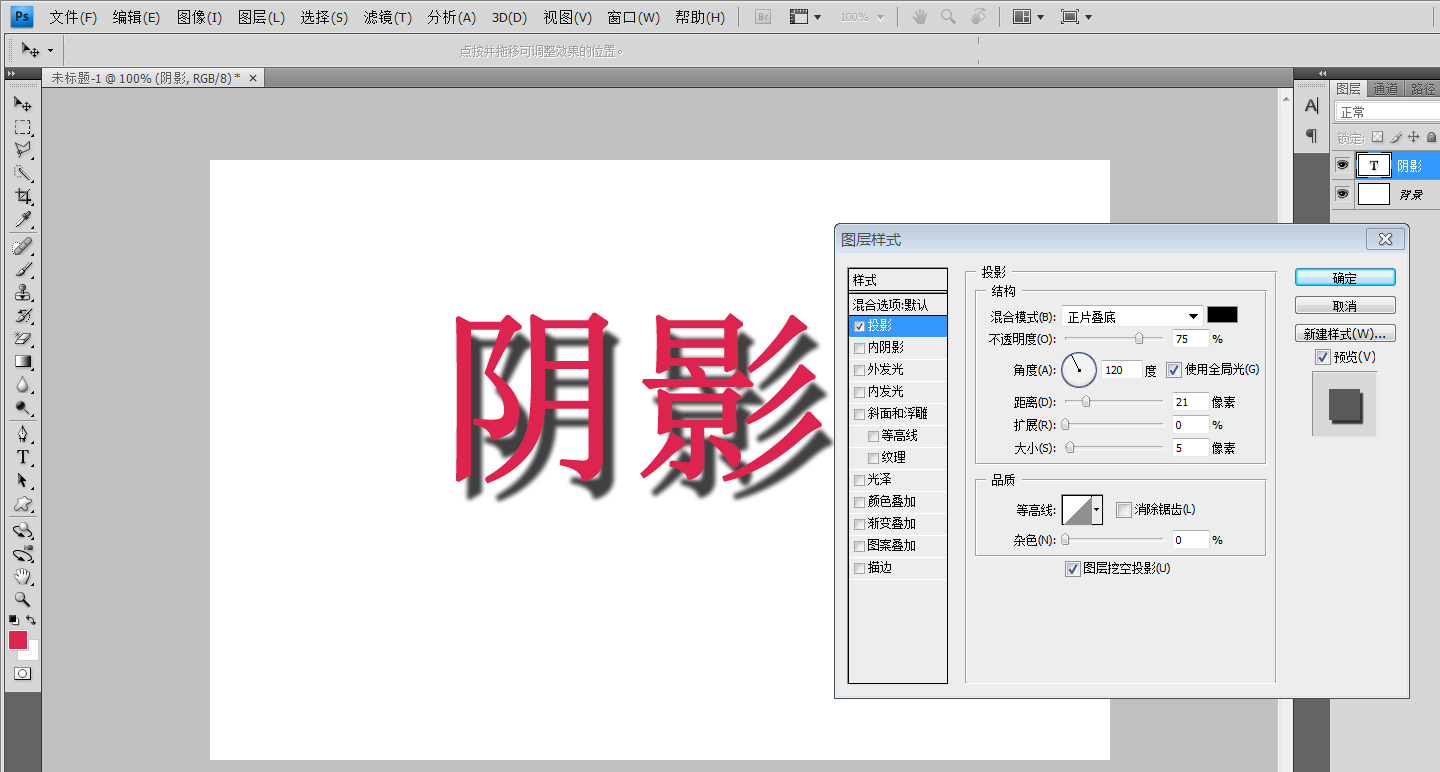Select the Move tool in the toolbox
Screen dimensions: 1440x772
tap(22, 104)
